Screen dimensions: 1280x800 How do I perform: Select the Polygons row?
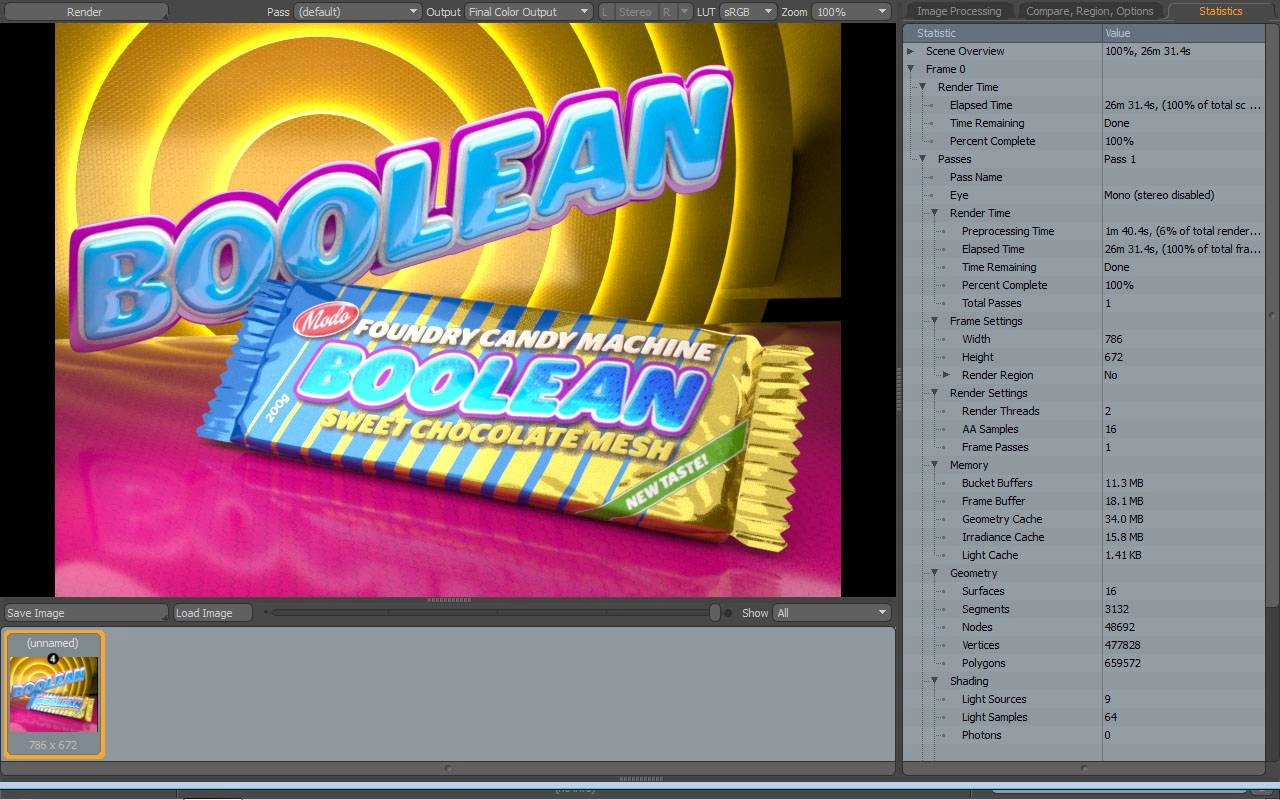tap(1084, 663)
